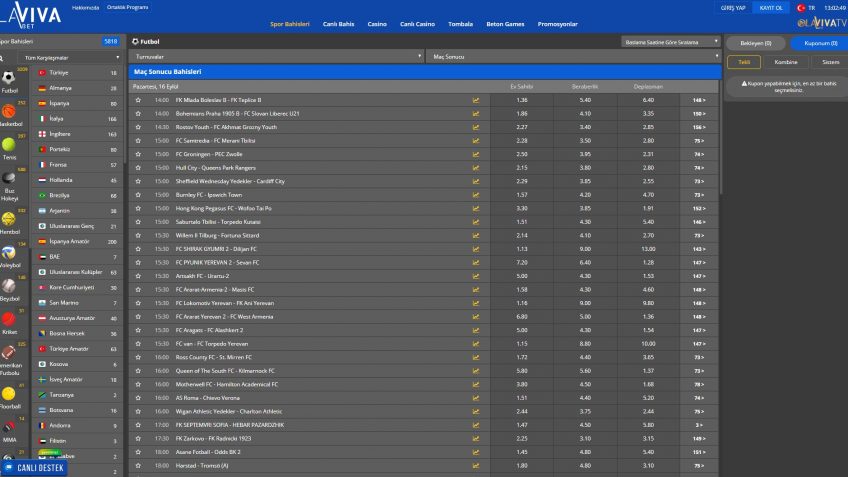
Task: Favorite star for Motherwell FC - Hamilton Academical FC
Action: (138, 385)
